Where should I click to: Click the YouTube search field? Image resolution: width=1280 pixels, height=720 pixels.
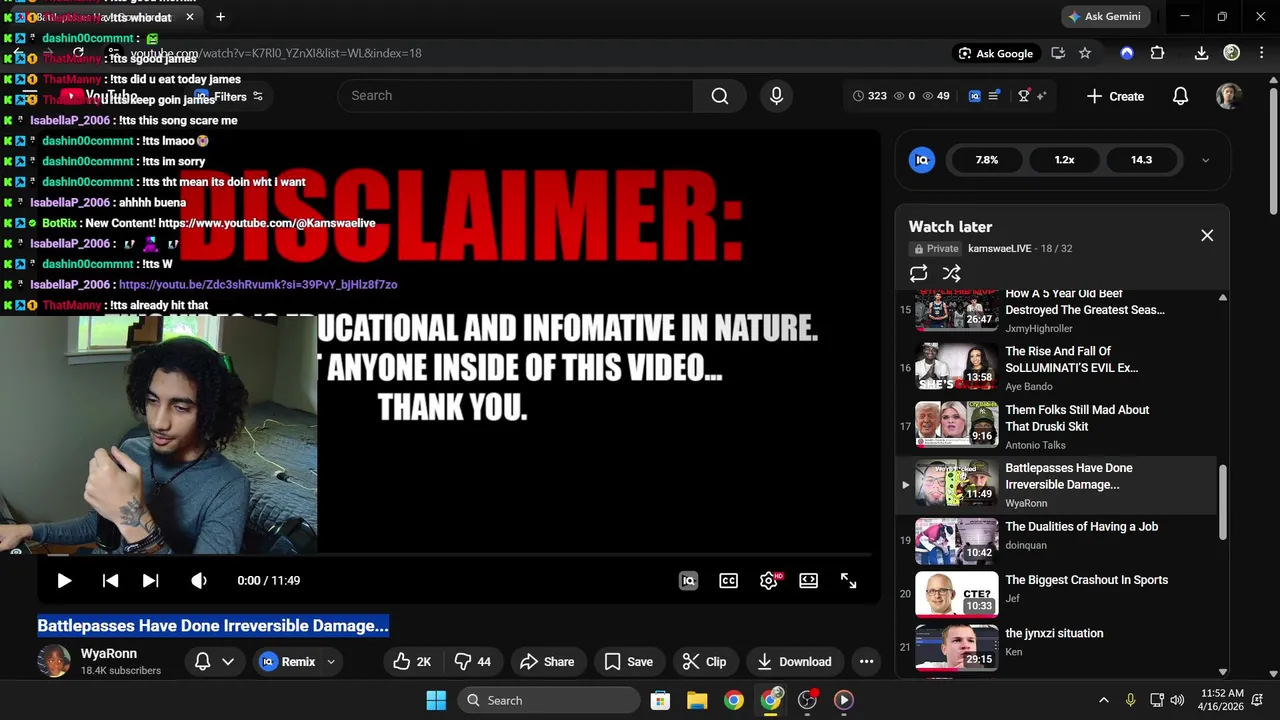(515, 96)
